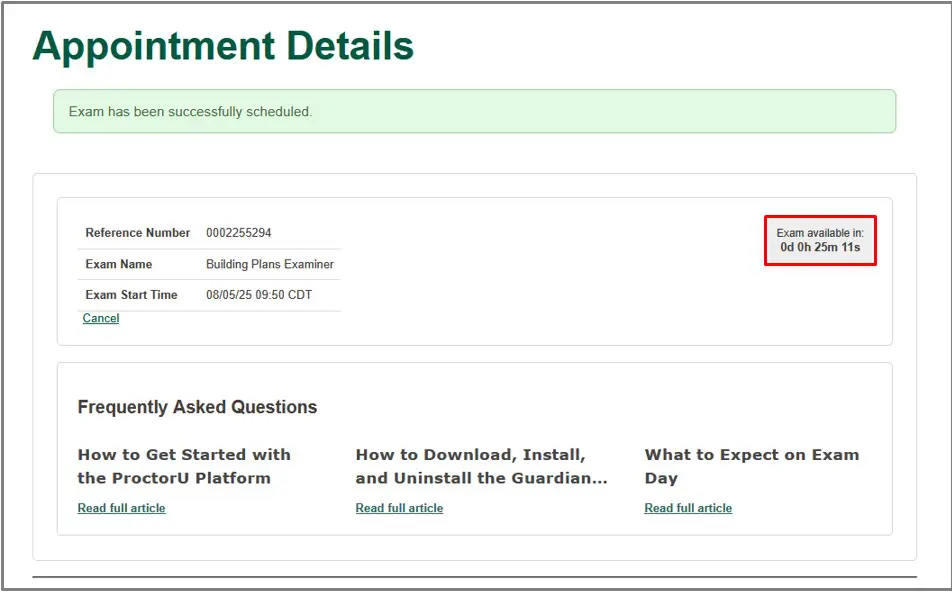Open Read full article for ProctorU Platform
The image size is (952, 592).
(x=121, y=508)
